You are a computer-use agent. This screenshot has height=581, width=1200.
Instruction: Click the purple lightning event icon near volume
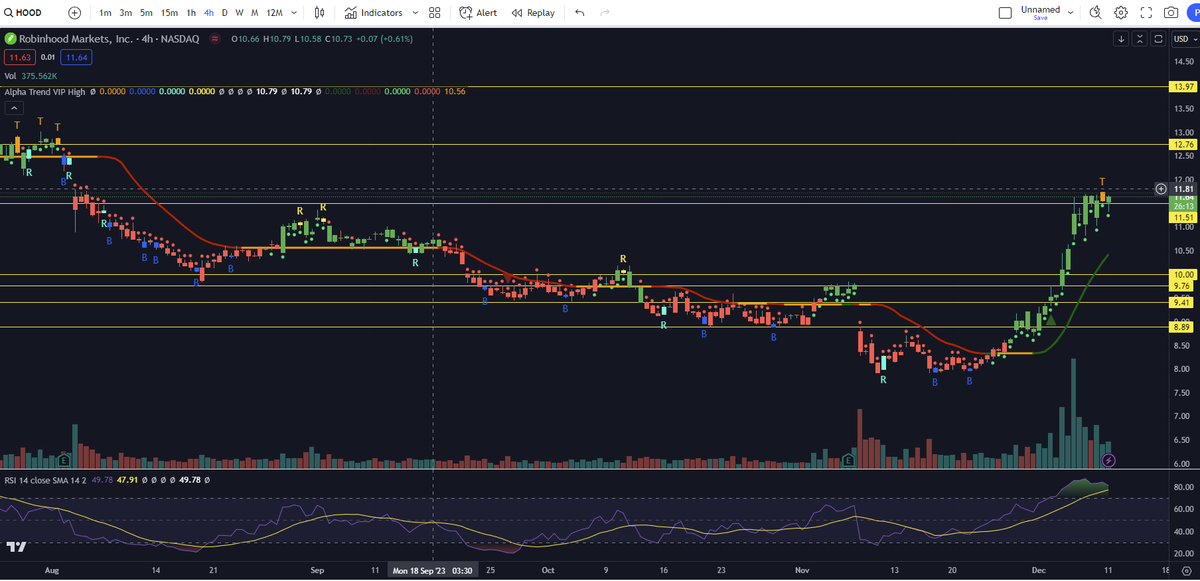coord(1108,460)
